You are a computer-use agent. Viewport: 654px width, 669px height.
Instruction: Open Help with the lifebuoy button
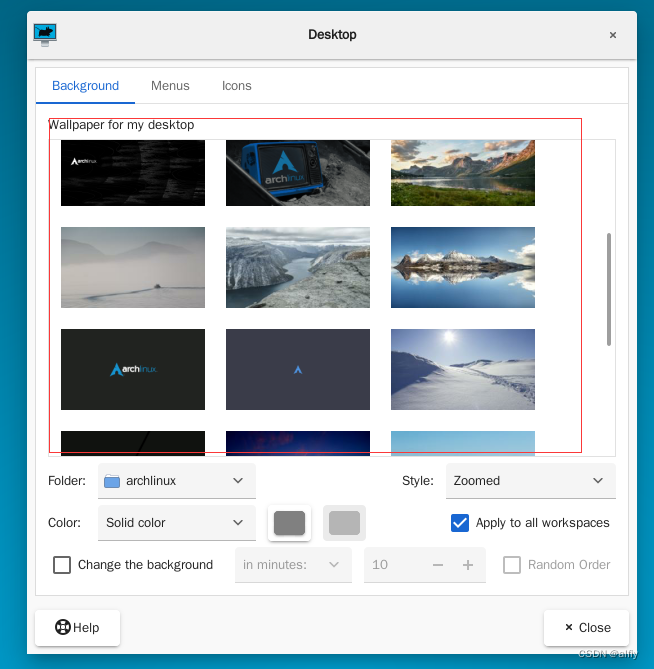click(x=77, y=627)
